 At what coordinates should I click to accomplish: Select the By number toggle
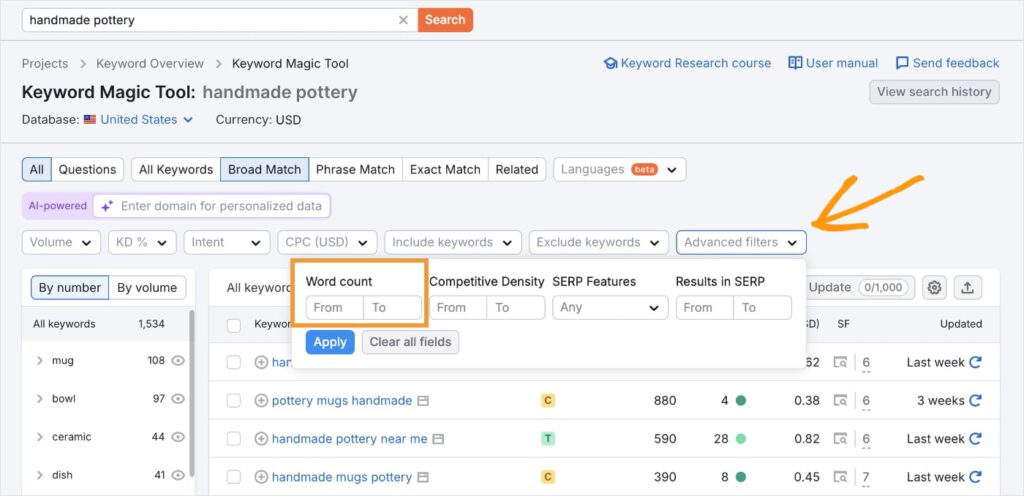point(70,288)
